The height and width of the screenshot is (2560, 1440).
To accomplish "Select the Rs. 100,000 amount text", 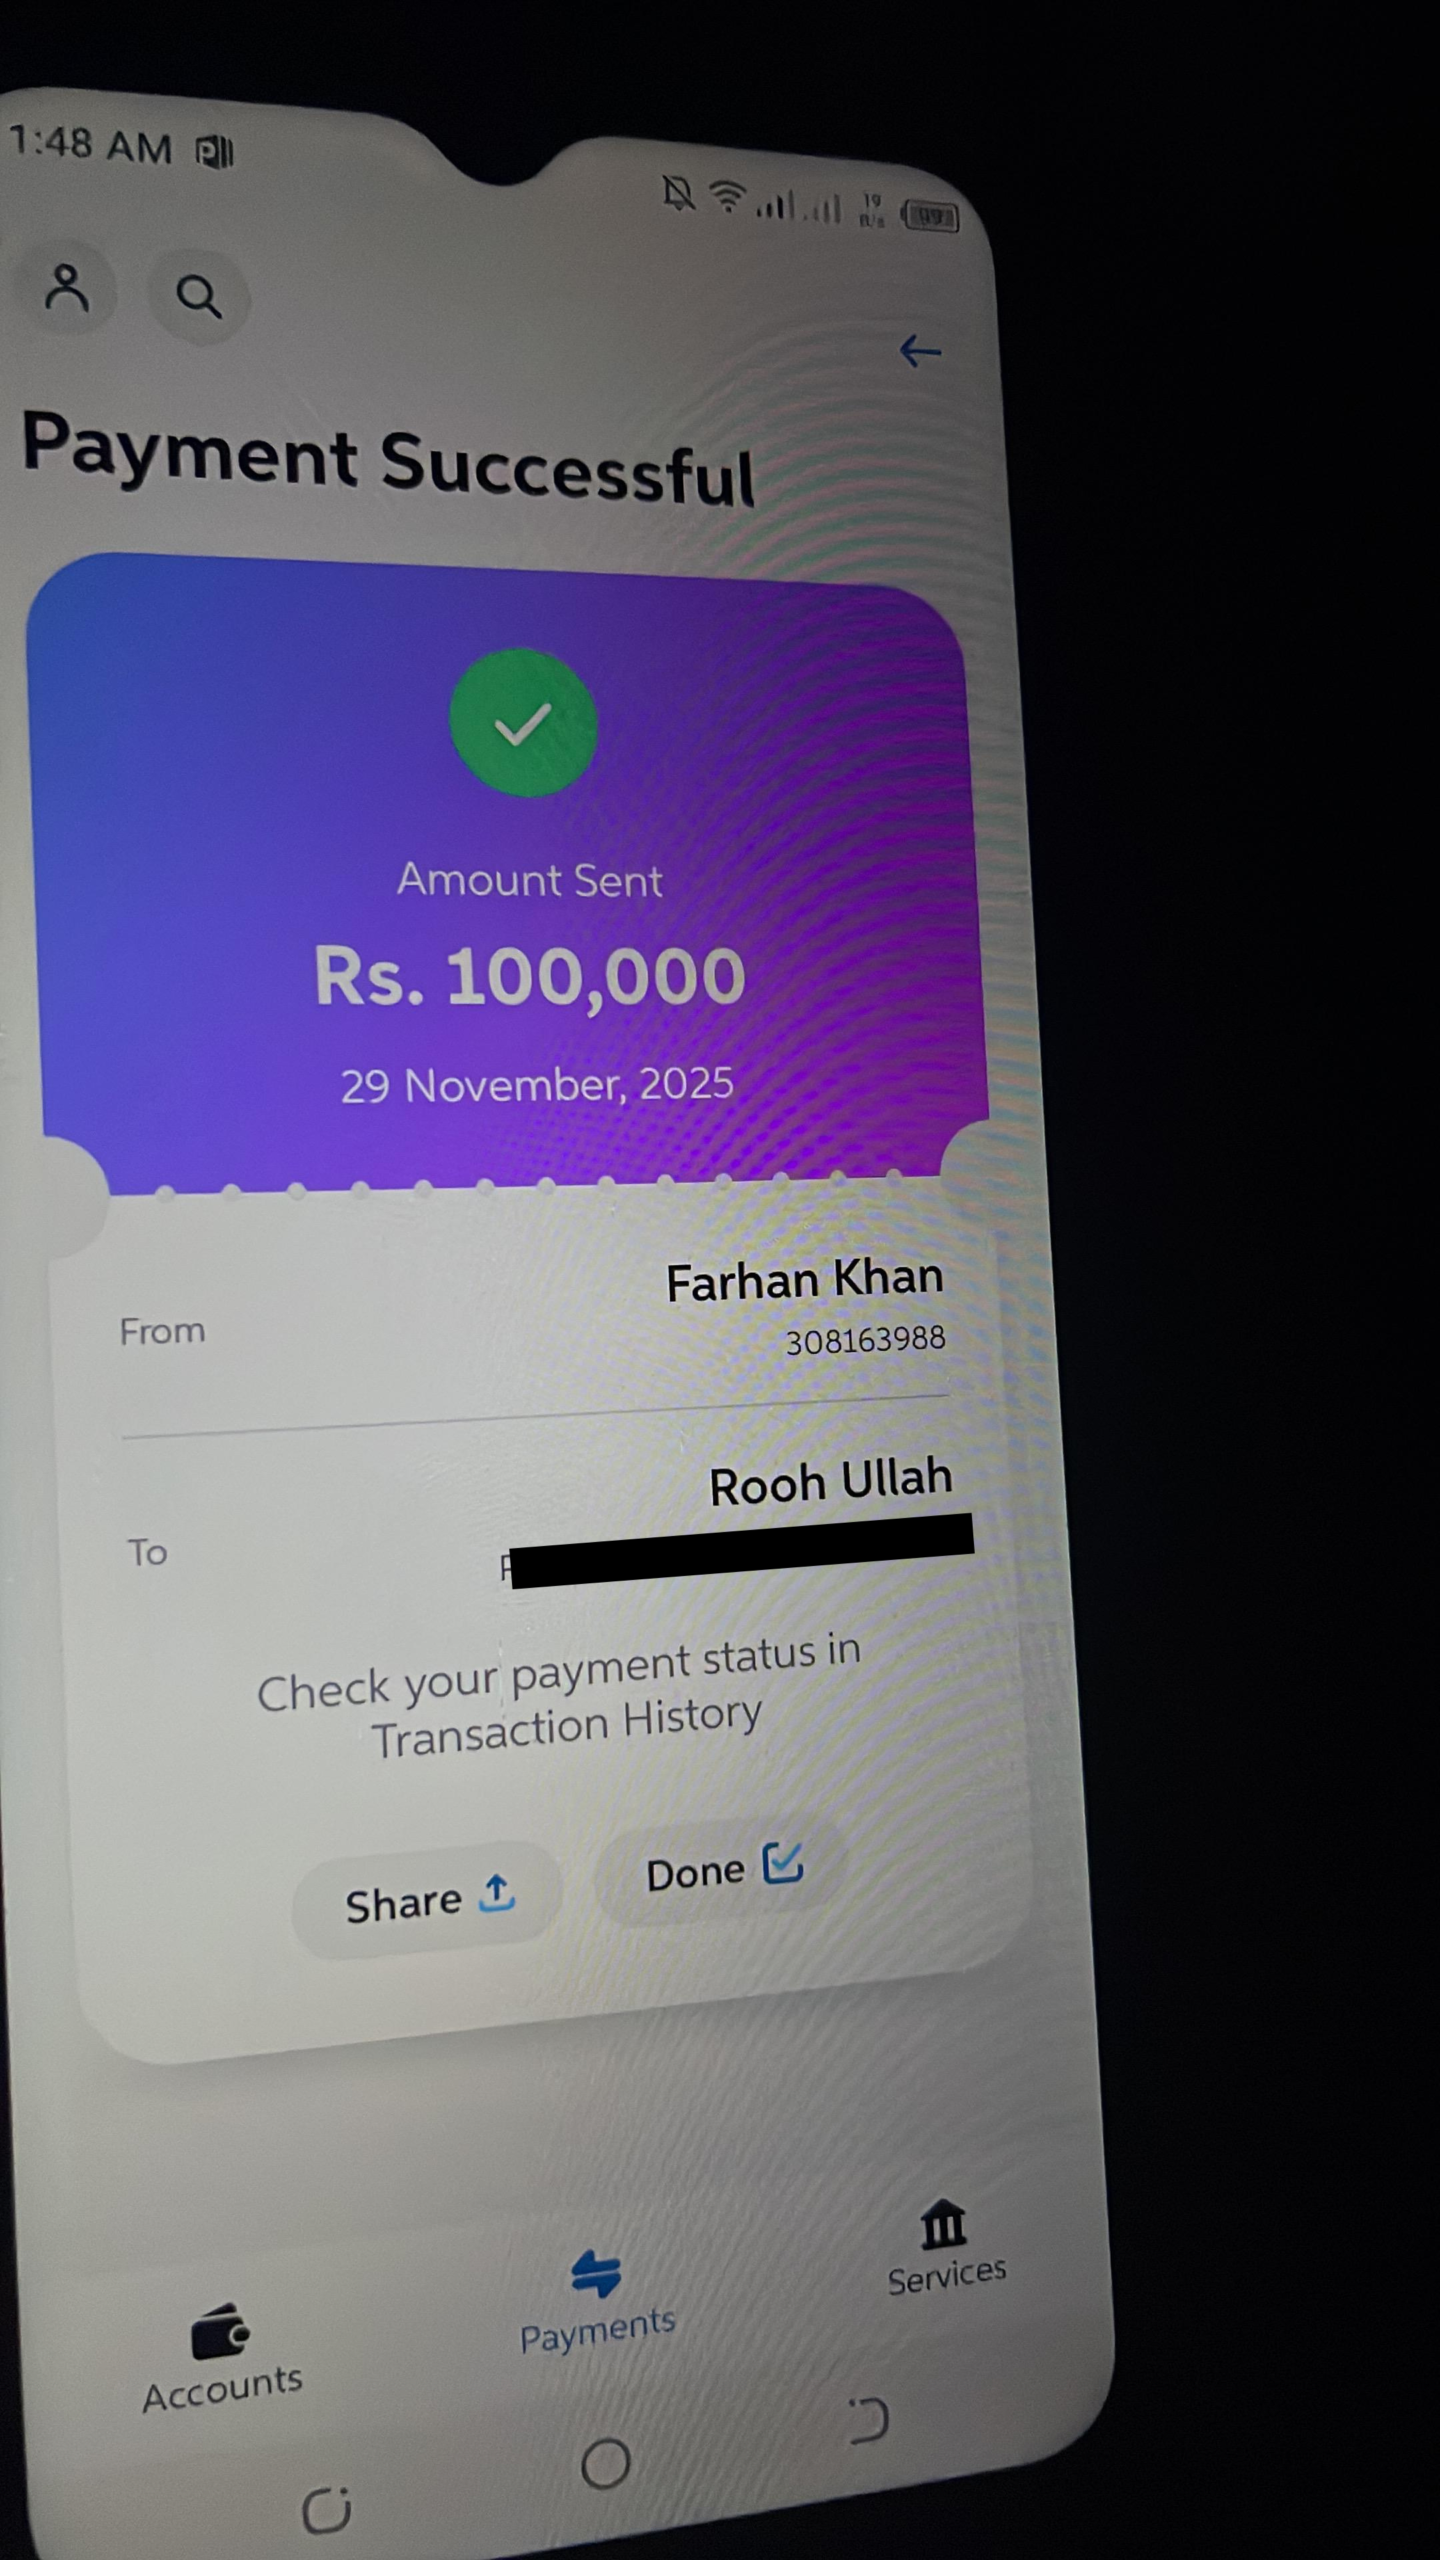I will [x=530, y=976].
